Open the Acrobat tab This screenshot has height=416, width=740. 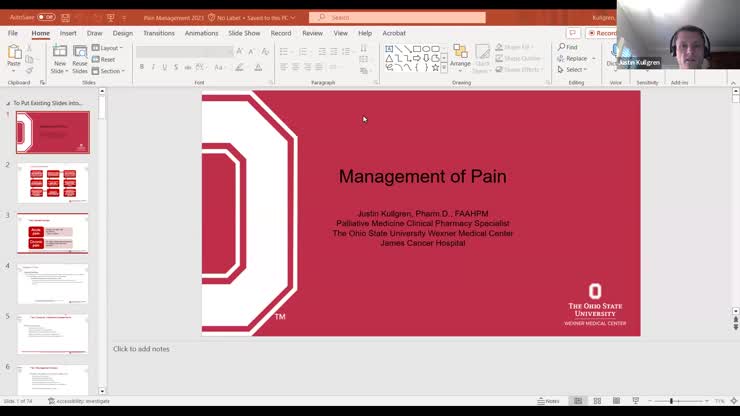(394, 33)
